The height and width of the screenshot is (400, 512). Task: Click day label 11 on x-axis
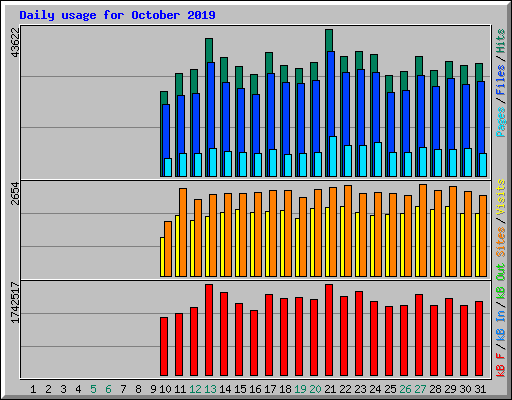[180, 389]
